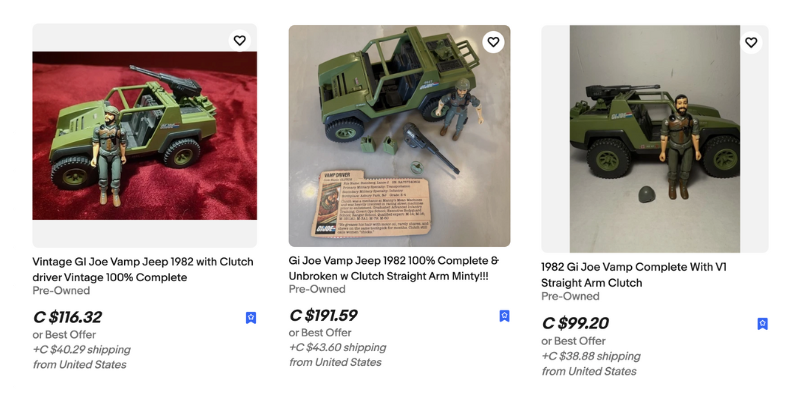Viewport: 800px width, 400px height.
Task: Click the blue badge beside price C $99.20
Action: (x=762, y=323)
